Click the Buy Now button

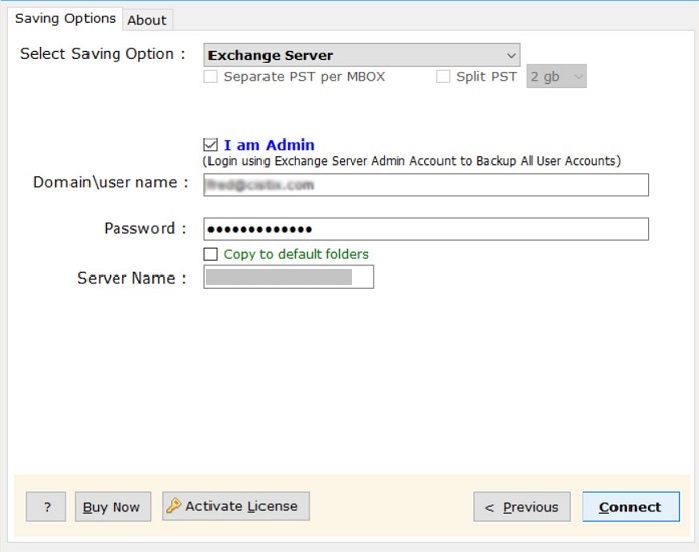(113, 507)
